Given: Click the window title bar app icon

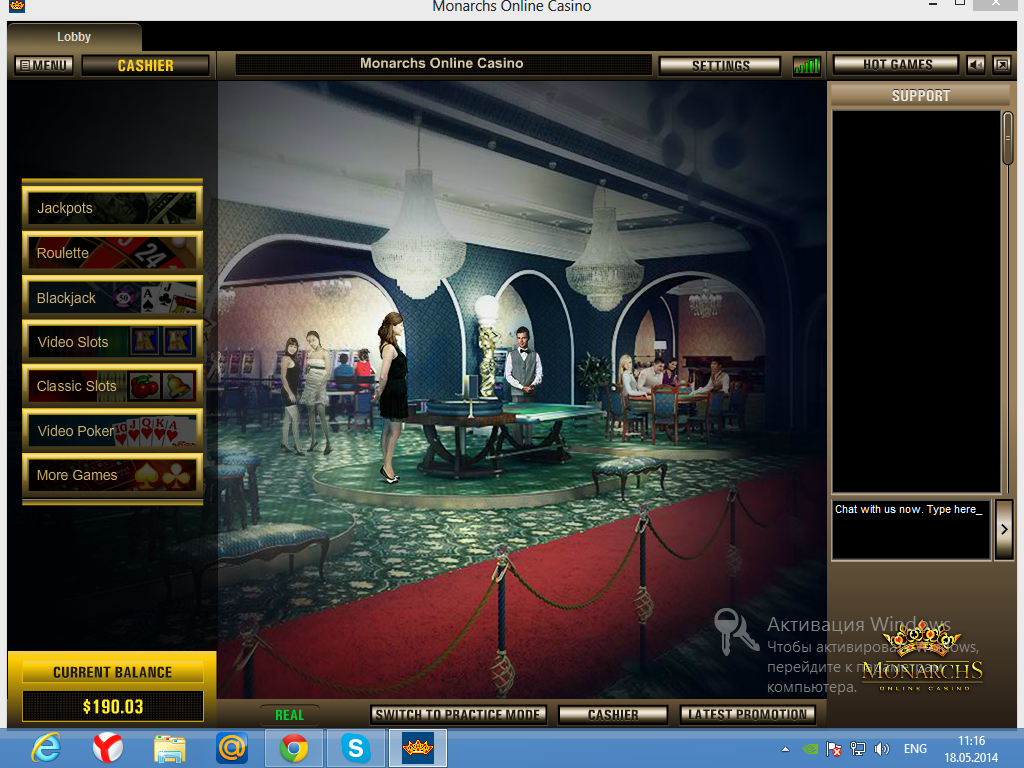Looking at the screenshot, I should 17,6.
